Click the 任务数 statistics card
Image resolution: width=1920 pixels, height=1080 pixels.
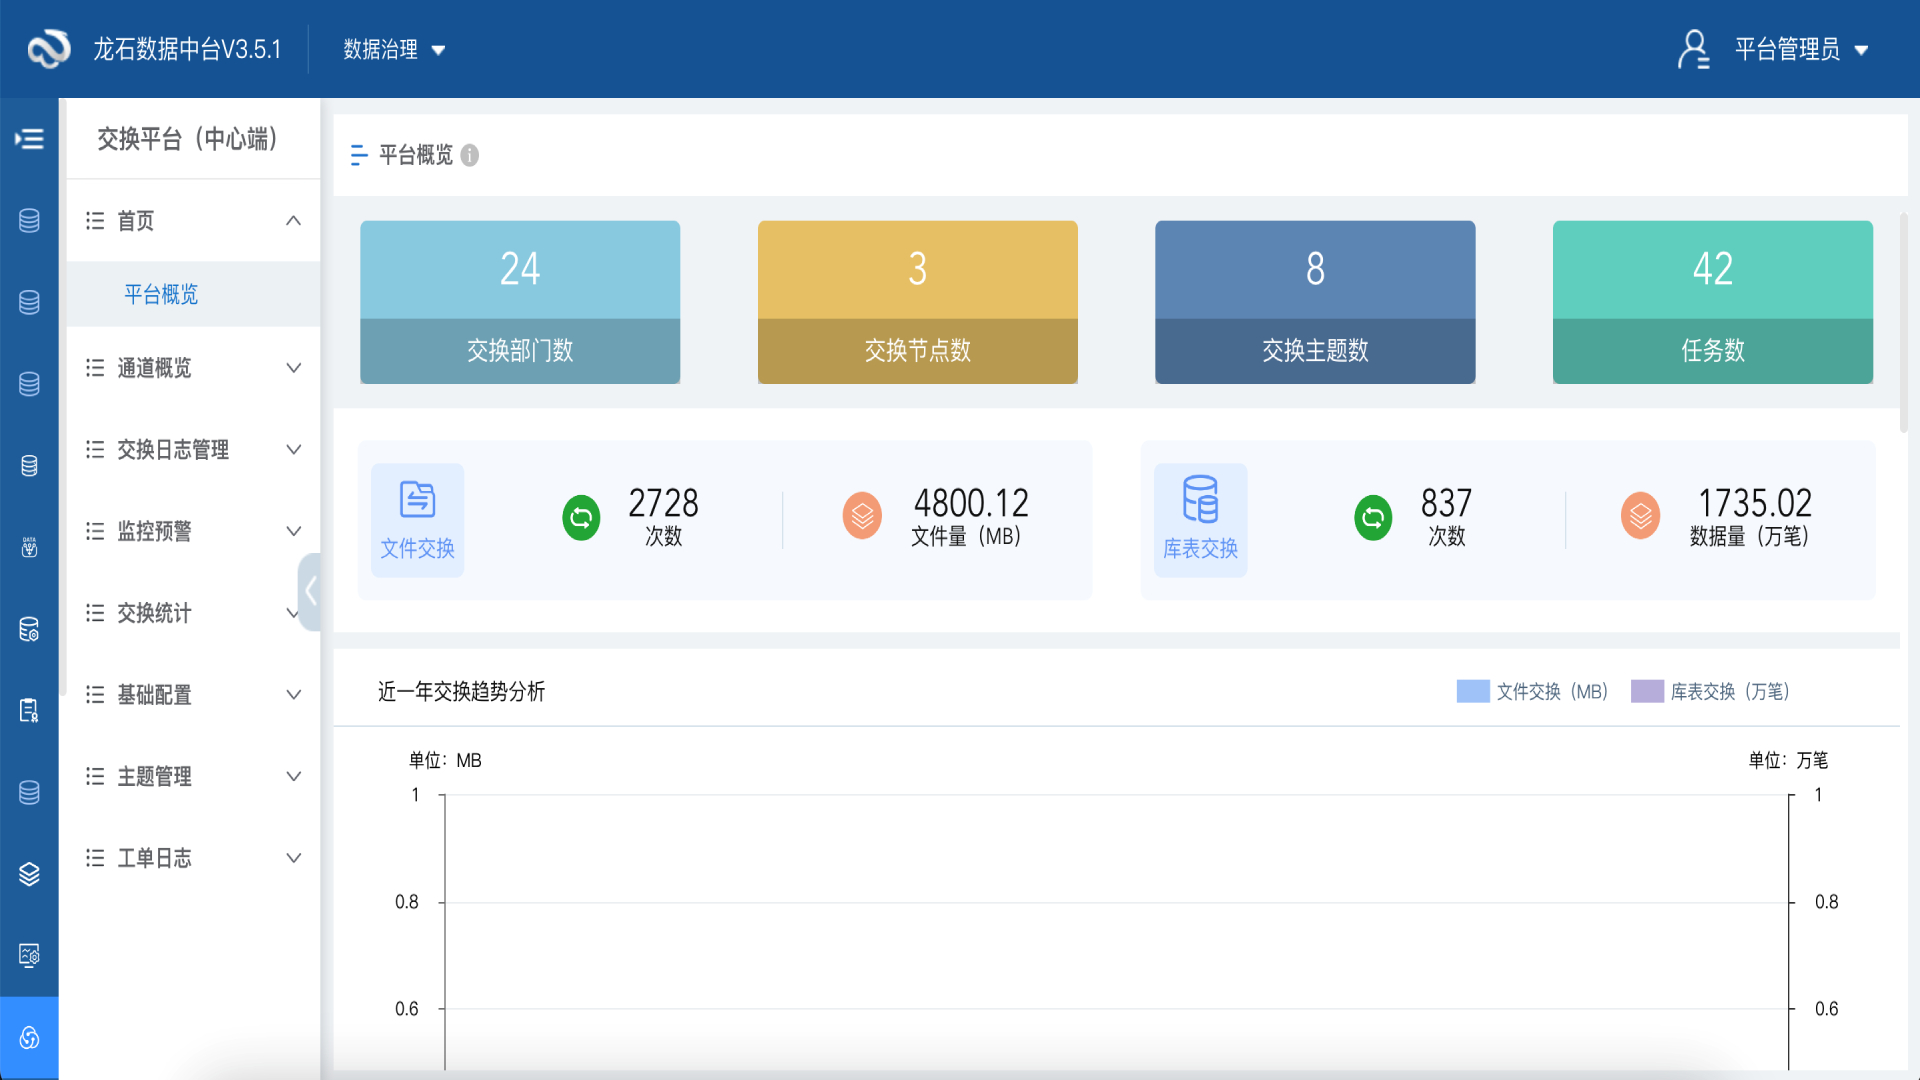1712,302
